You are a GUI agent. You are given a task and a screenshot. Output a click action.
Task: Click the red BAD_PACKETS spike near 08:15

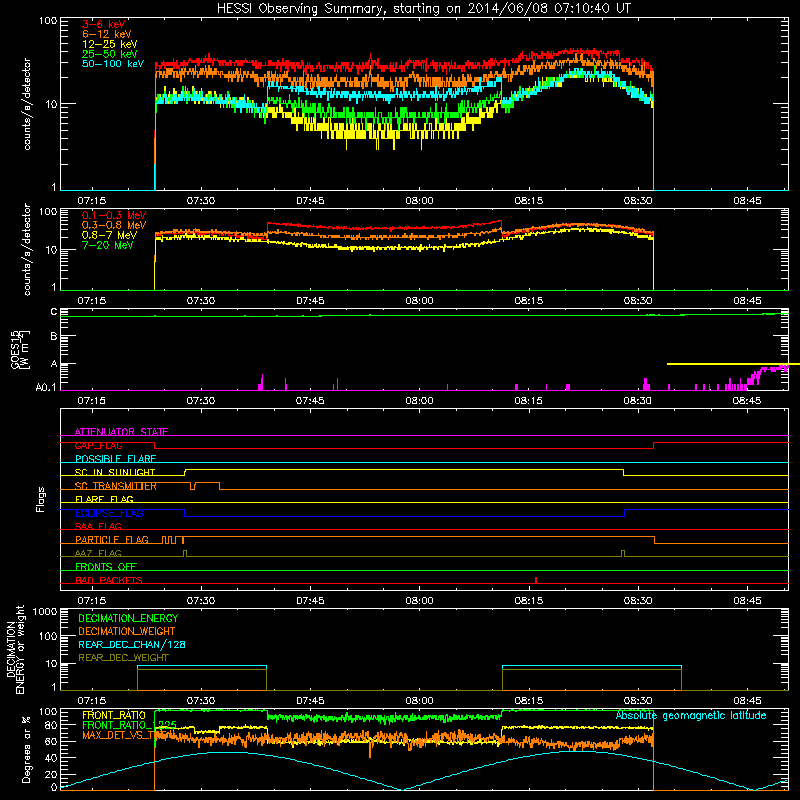tap(536, 580)
